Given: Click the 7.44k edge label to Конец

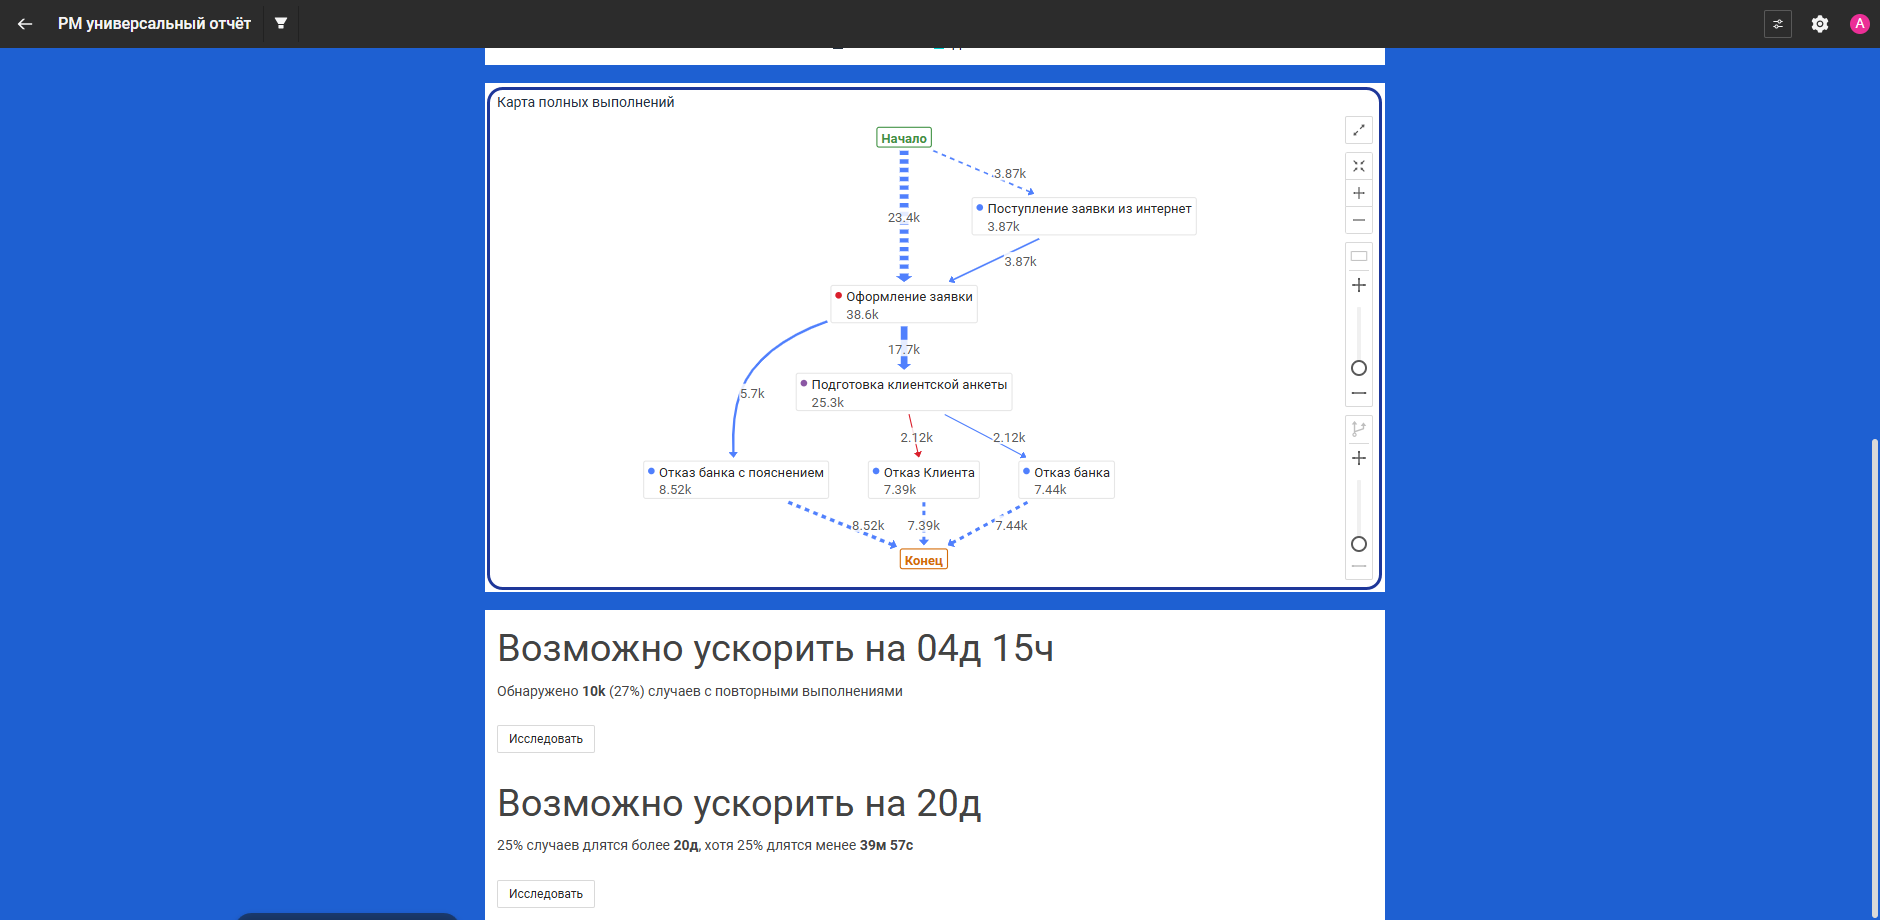Looking at the screenshot, I should pos(1011,526).
